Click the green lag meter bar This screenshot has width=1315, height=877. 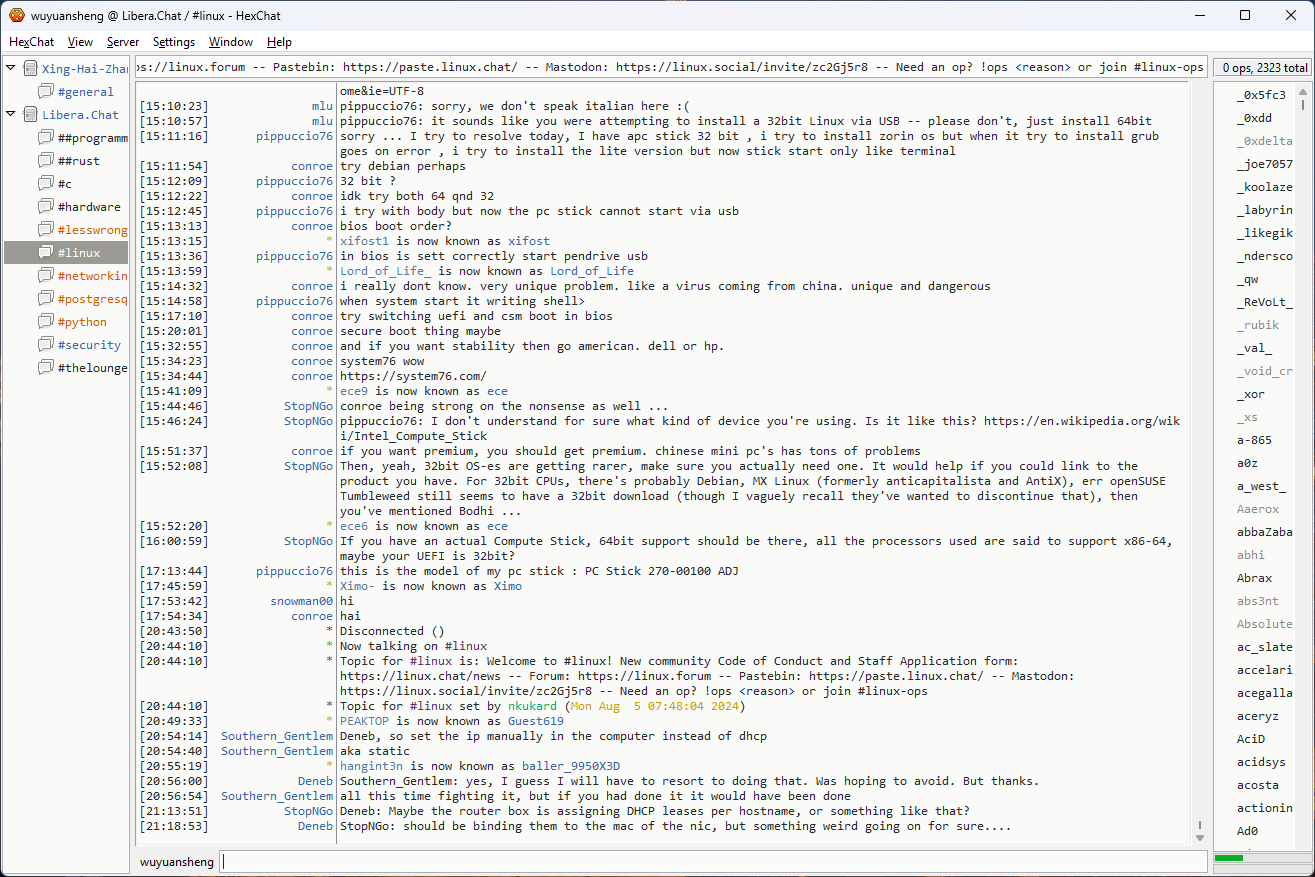click(x=1228, y=858)
